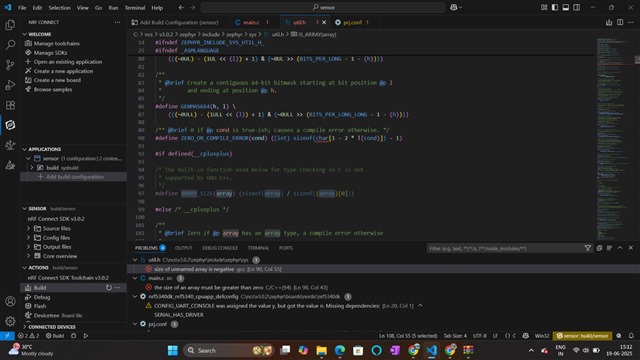Click the Devicetree action
This screenshot has width=640, height=360.
pyautogui.click(x=47, y=316)
